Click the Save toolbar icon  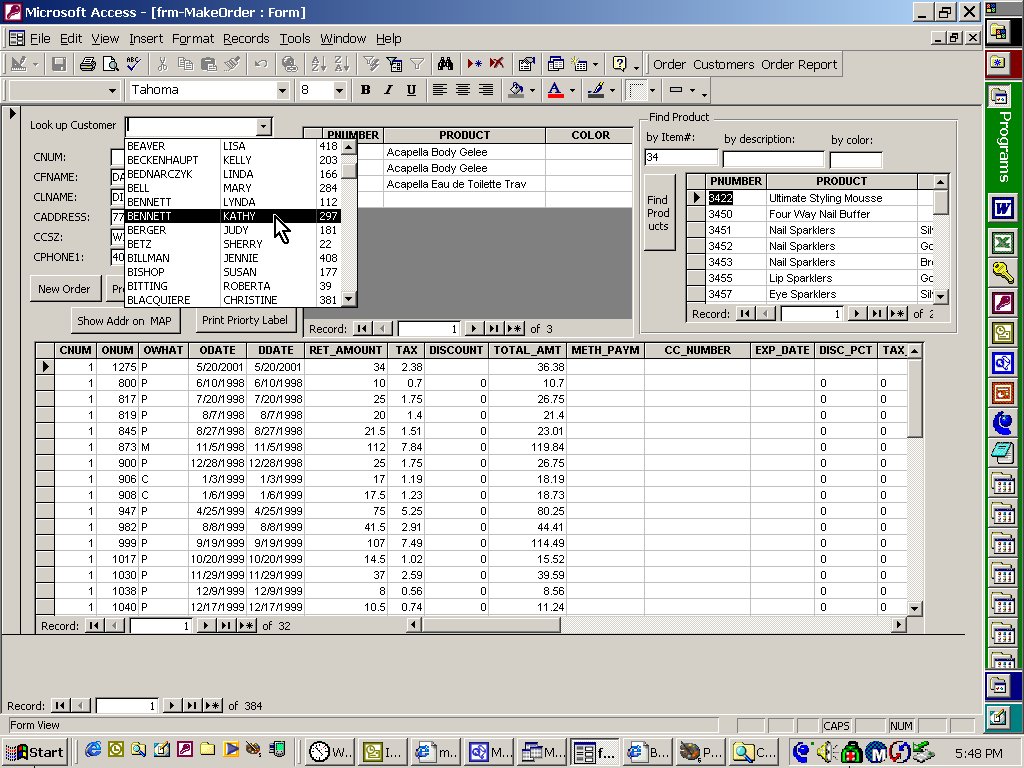(59, 64)
